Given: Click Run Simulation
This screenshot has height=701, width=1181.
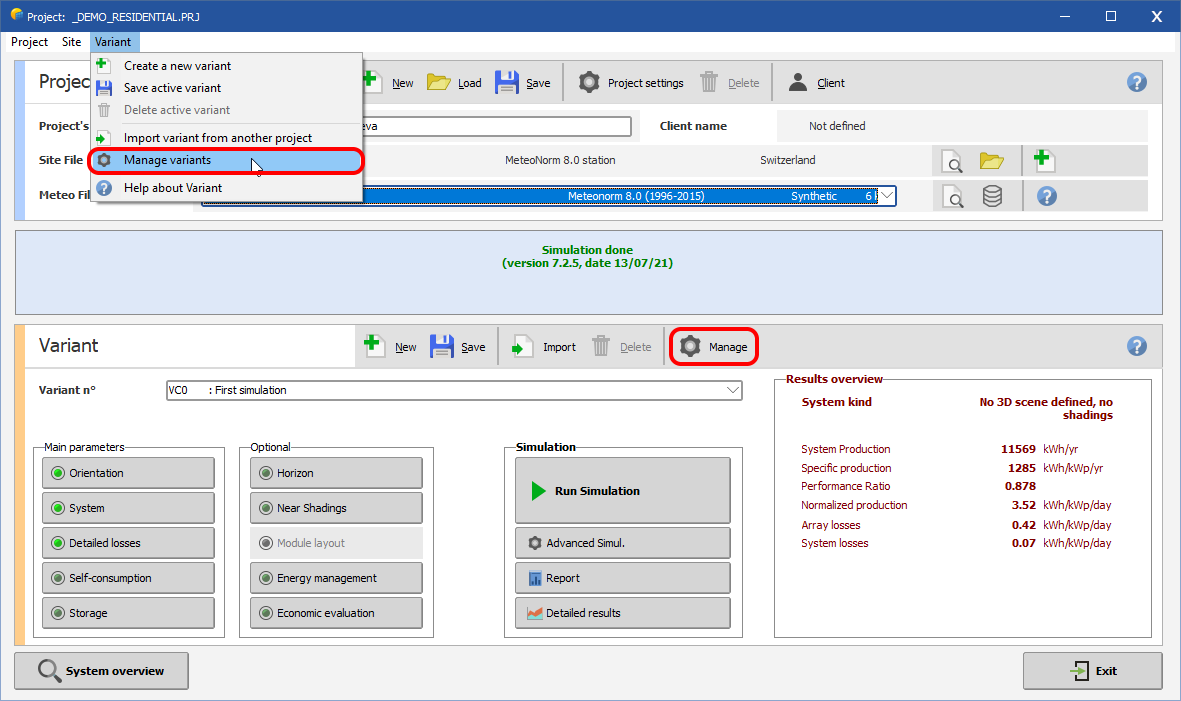Looking at the screenshot, I should click(x=623, y=490).
